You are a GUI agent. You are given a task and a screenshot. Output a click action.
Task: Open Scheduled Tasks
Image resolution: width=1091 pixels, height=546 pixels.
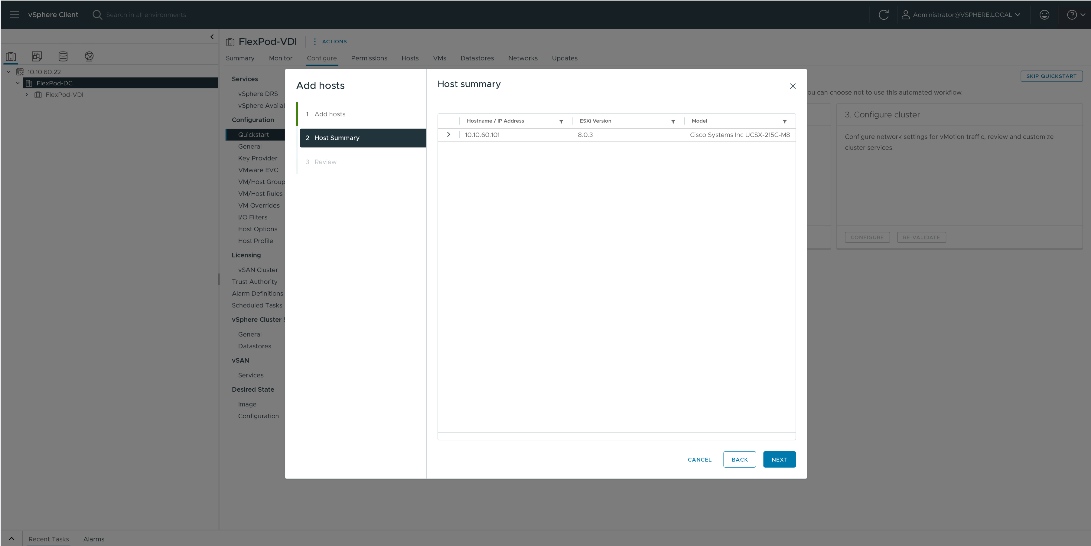(256, 305)
